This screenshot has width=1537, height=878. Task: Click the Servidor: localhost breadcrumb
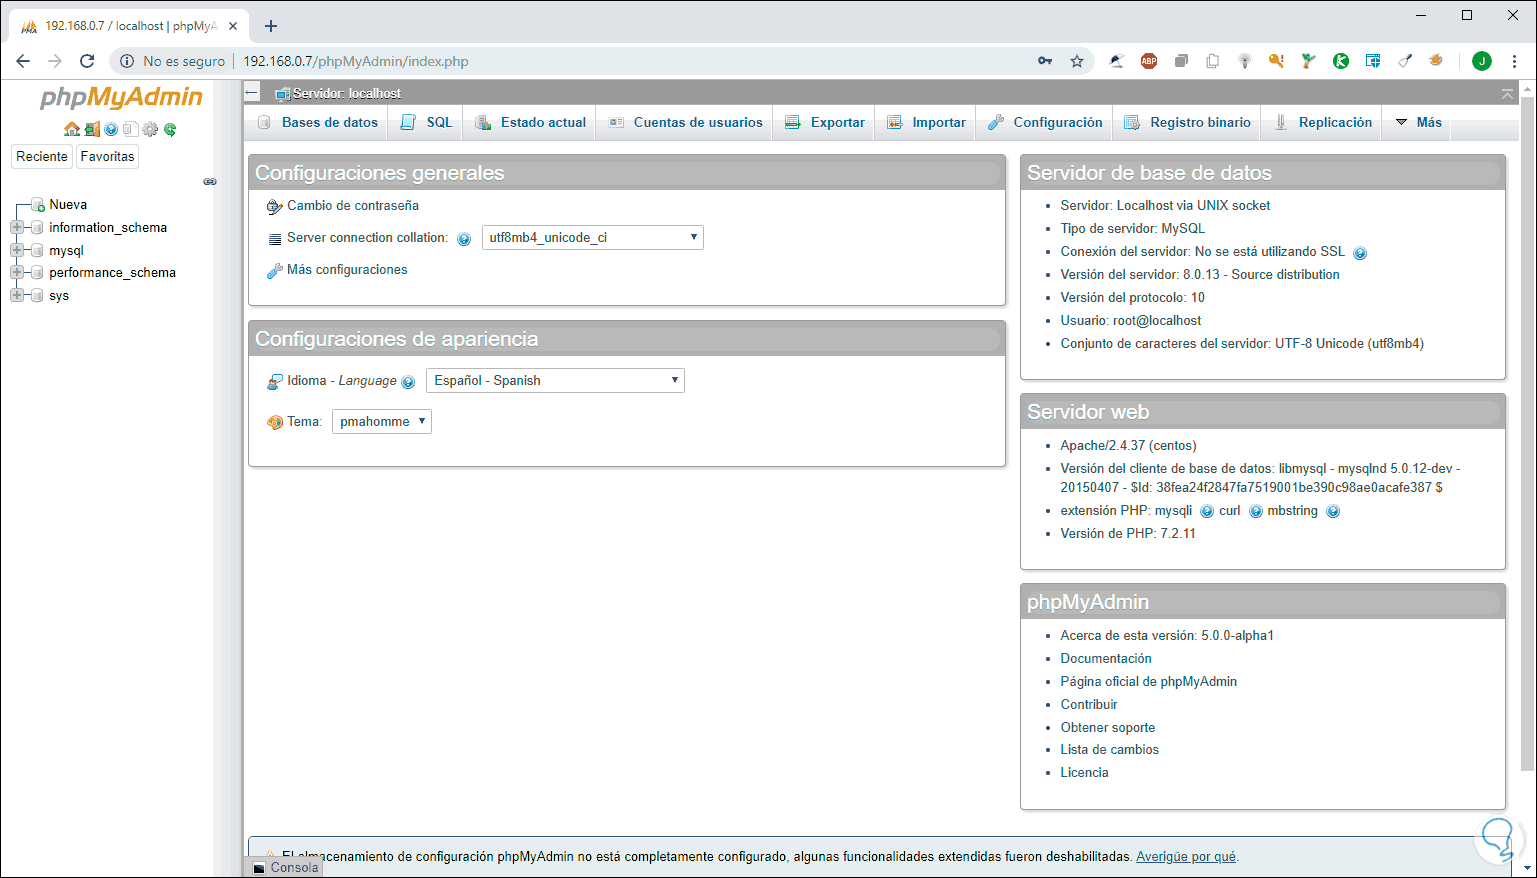347,94
